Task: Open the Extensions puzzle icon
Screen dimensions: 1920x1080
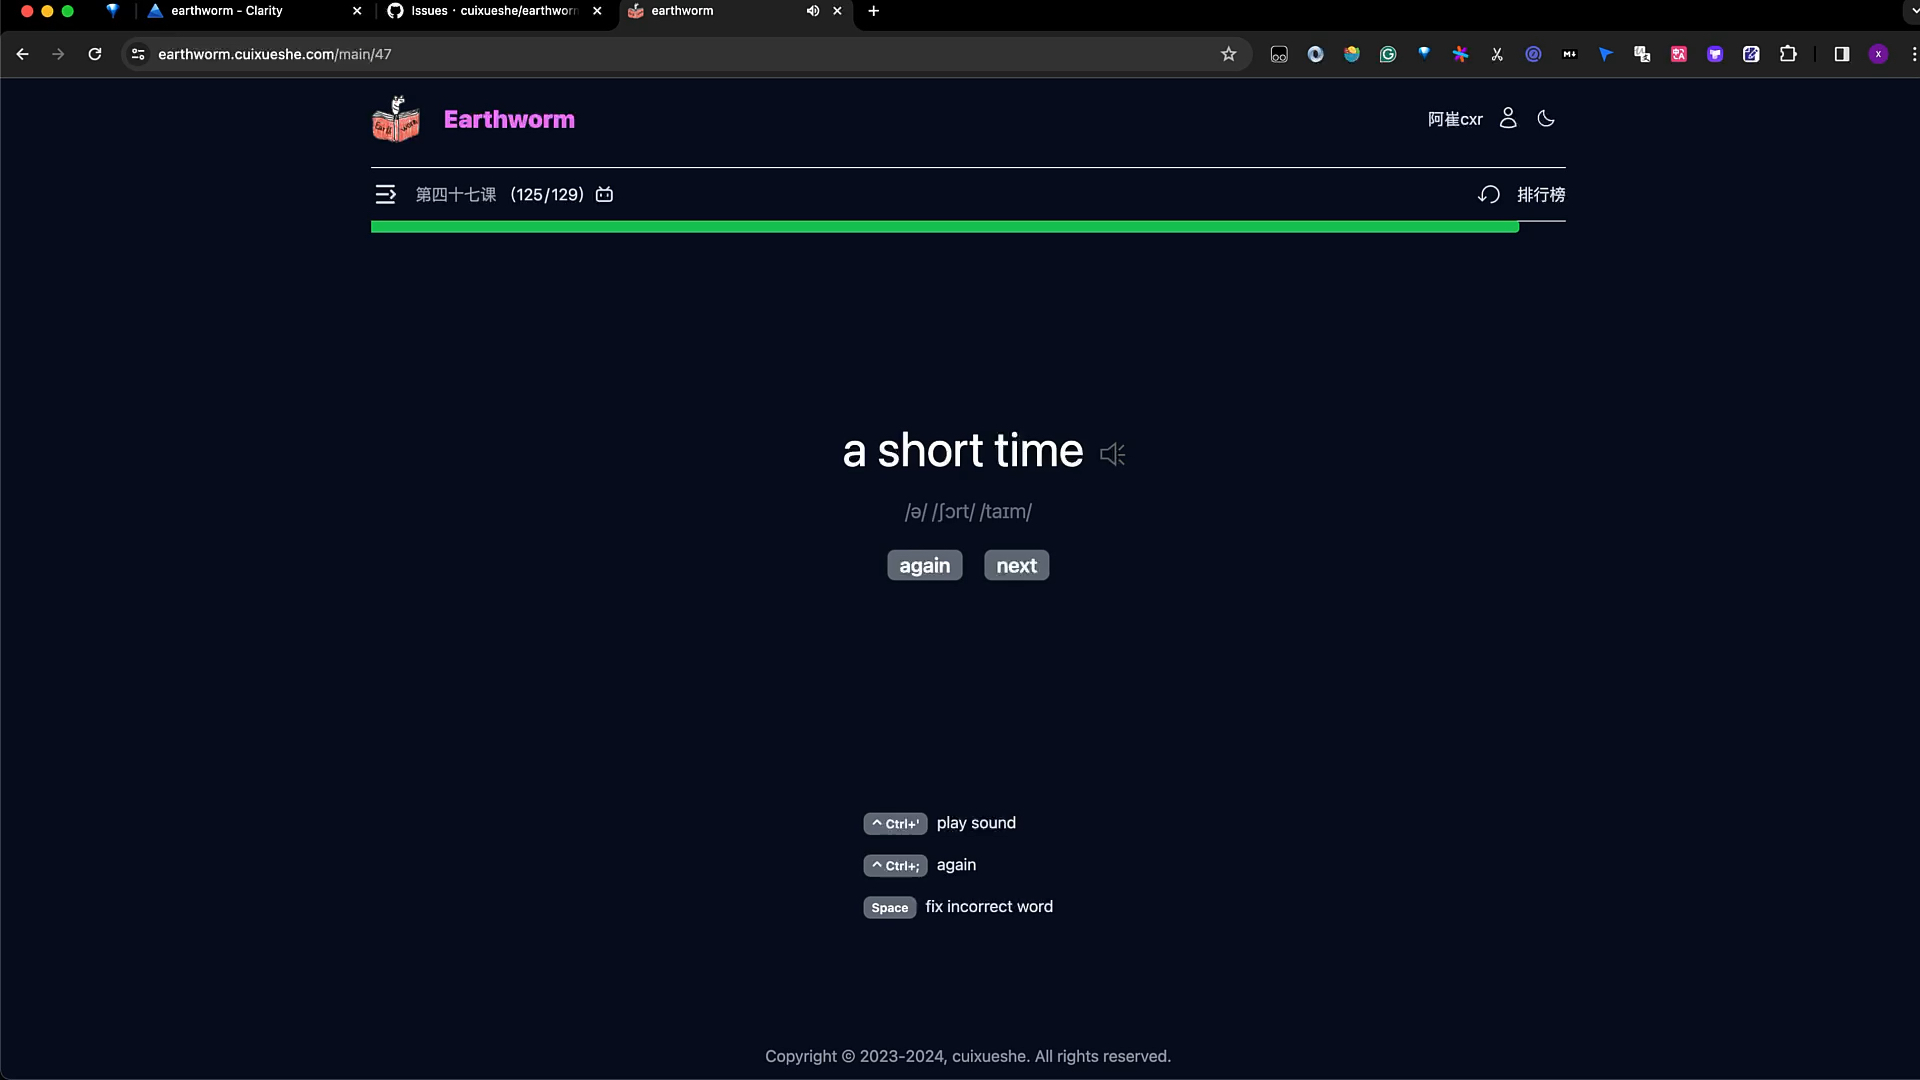Action: [x=1788, y=54]
